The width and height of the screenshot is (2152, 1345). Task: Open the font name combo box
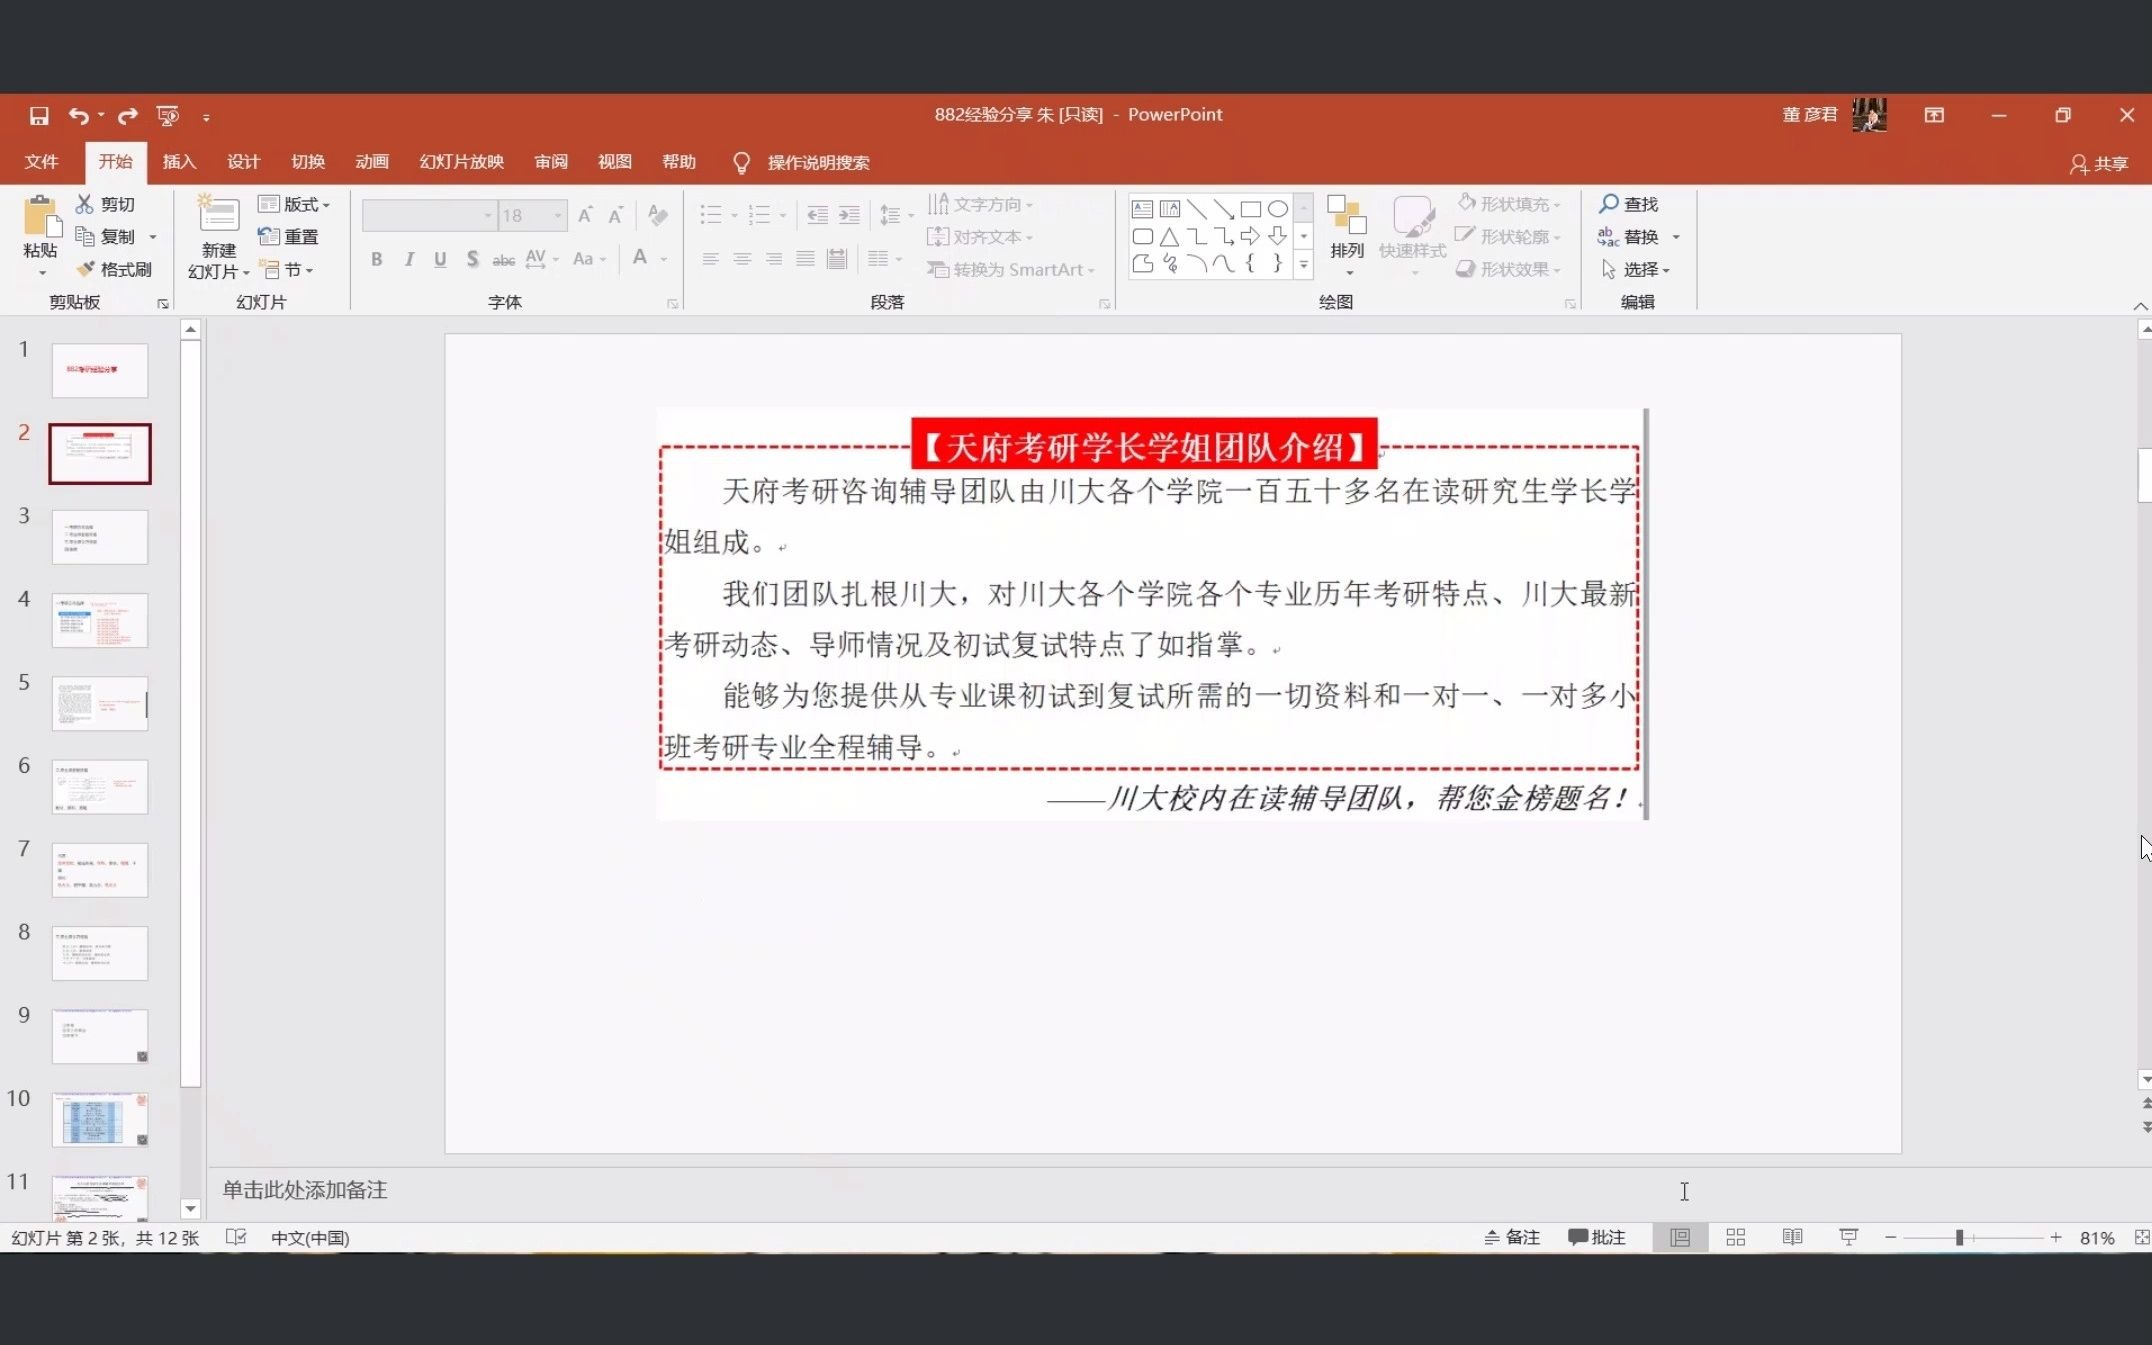click(429, 215)
